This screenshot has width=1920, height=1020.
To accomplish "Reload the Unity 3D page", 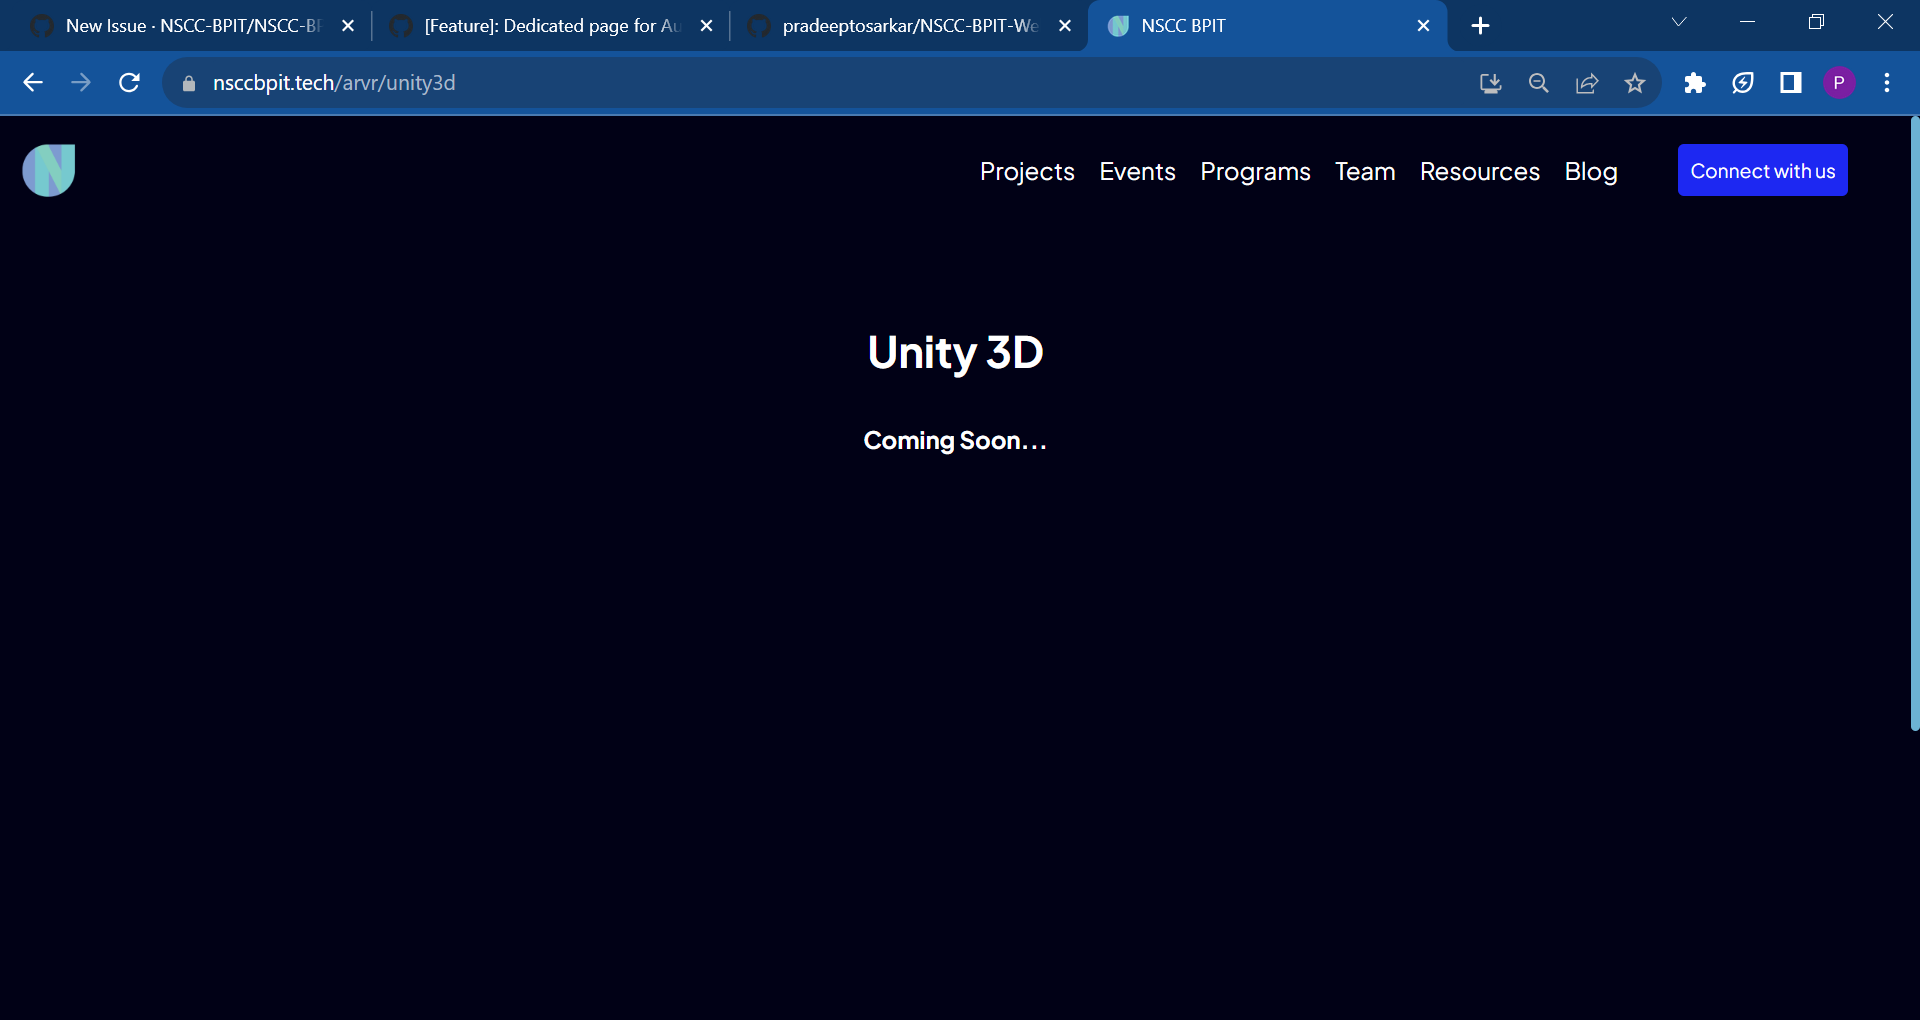I will pyautogui.click(x=129, y=83).
